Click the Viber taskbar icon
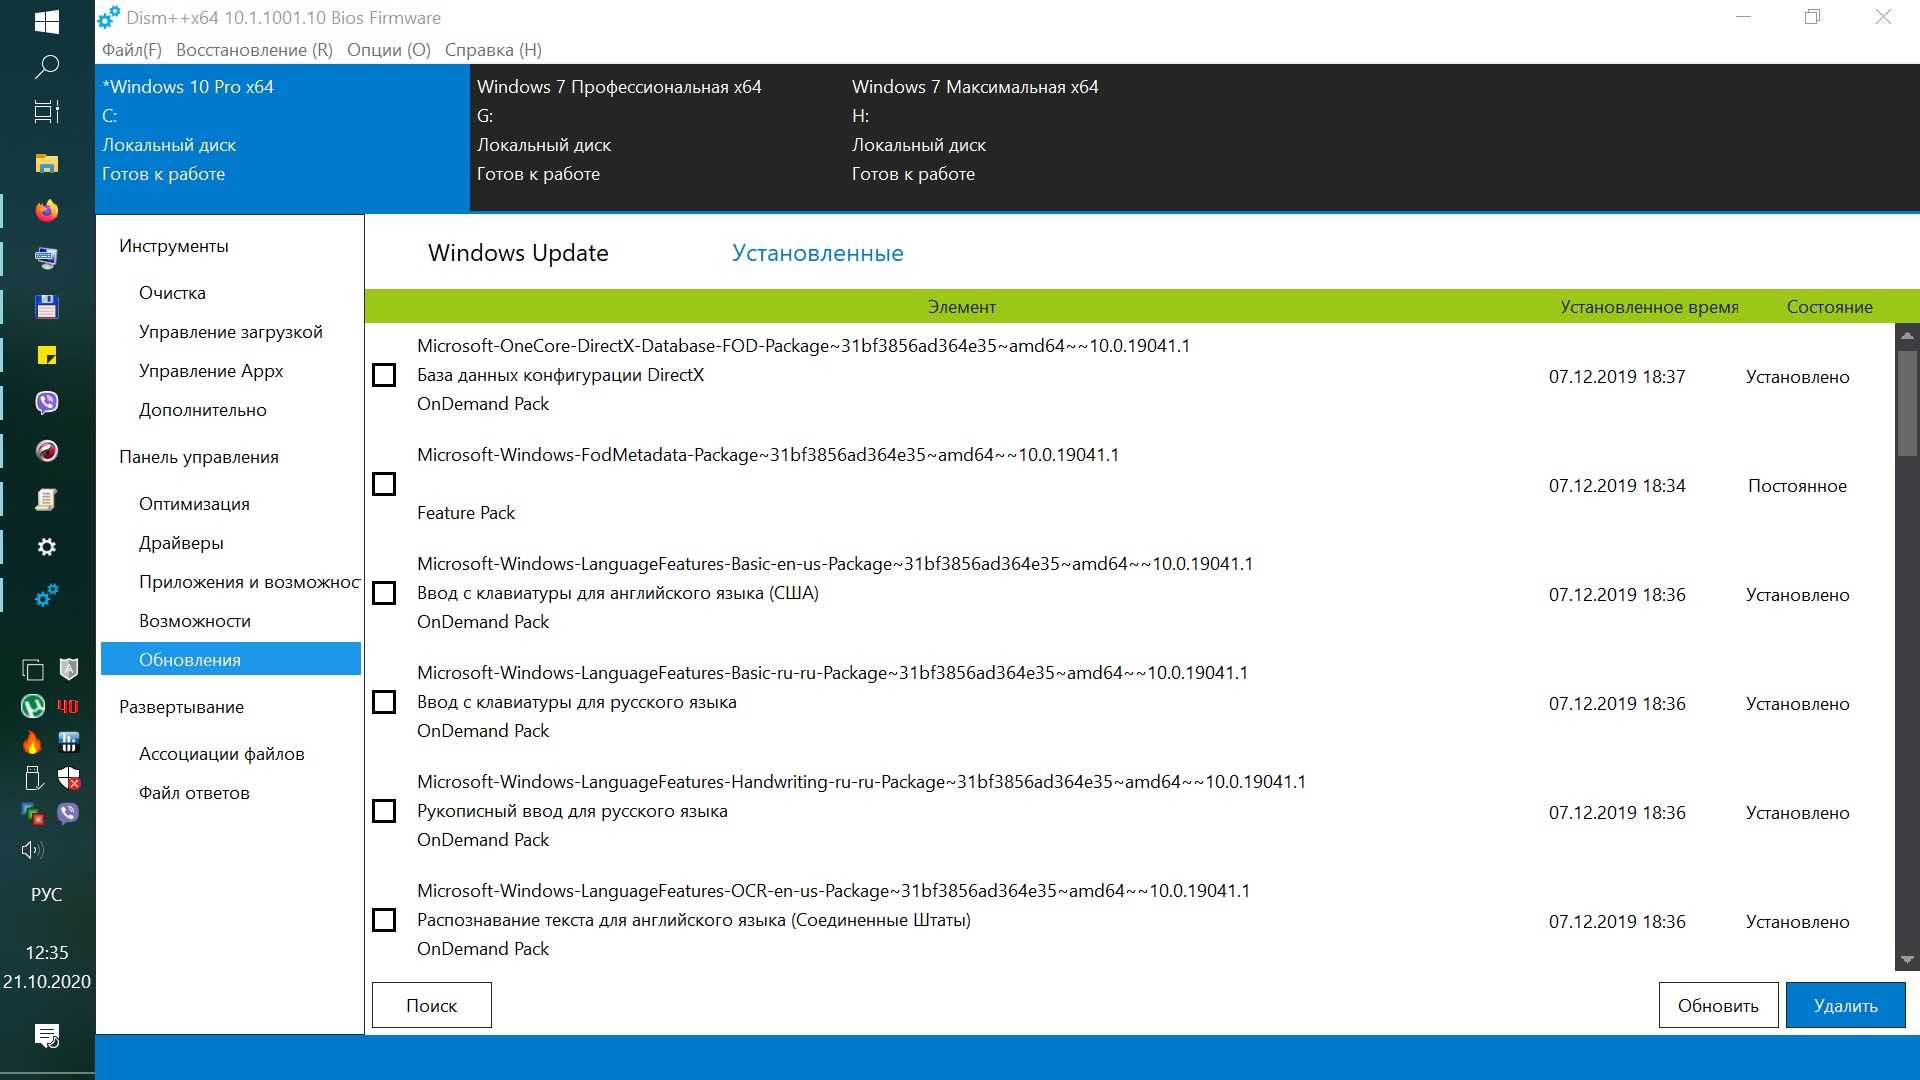1920x1080 pixels. pos(46,403)
